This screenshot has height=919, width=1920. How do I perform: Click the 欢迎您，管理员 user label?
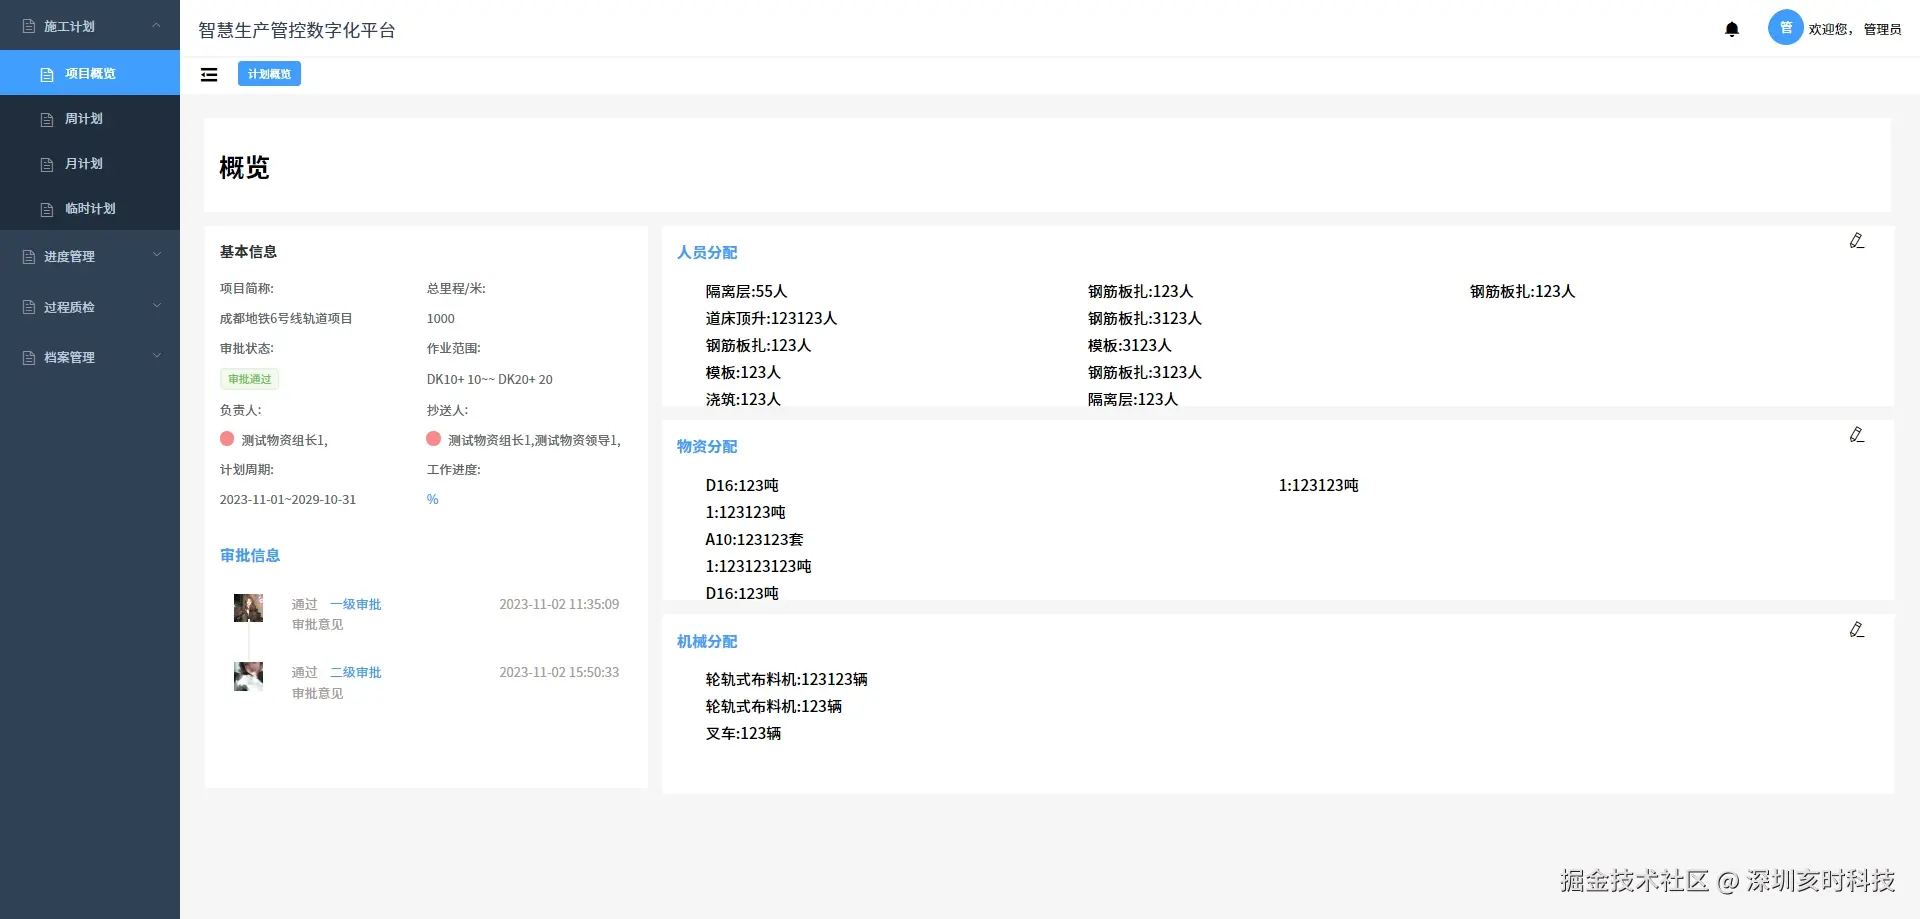coord(1855,29)
